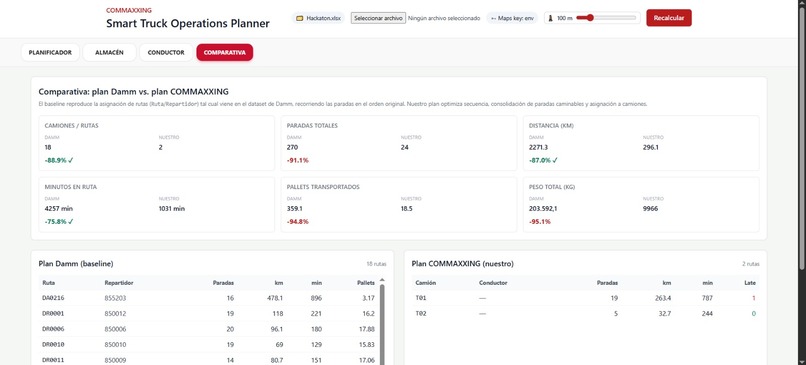This screenshot has width=806, height=365.
Task: Select truck row T02
Action: click(x=585, y=314)
